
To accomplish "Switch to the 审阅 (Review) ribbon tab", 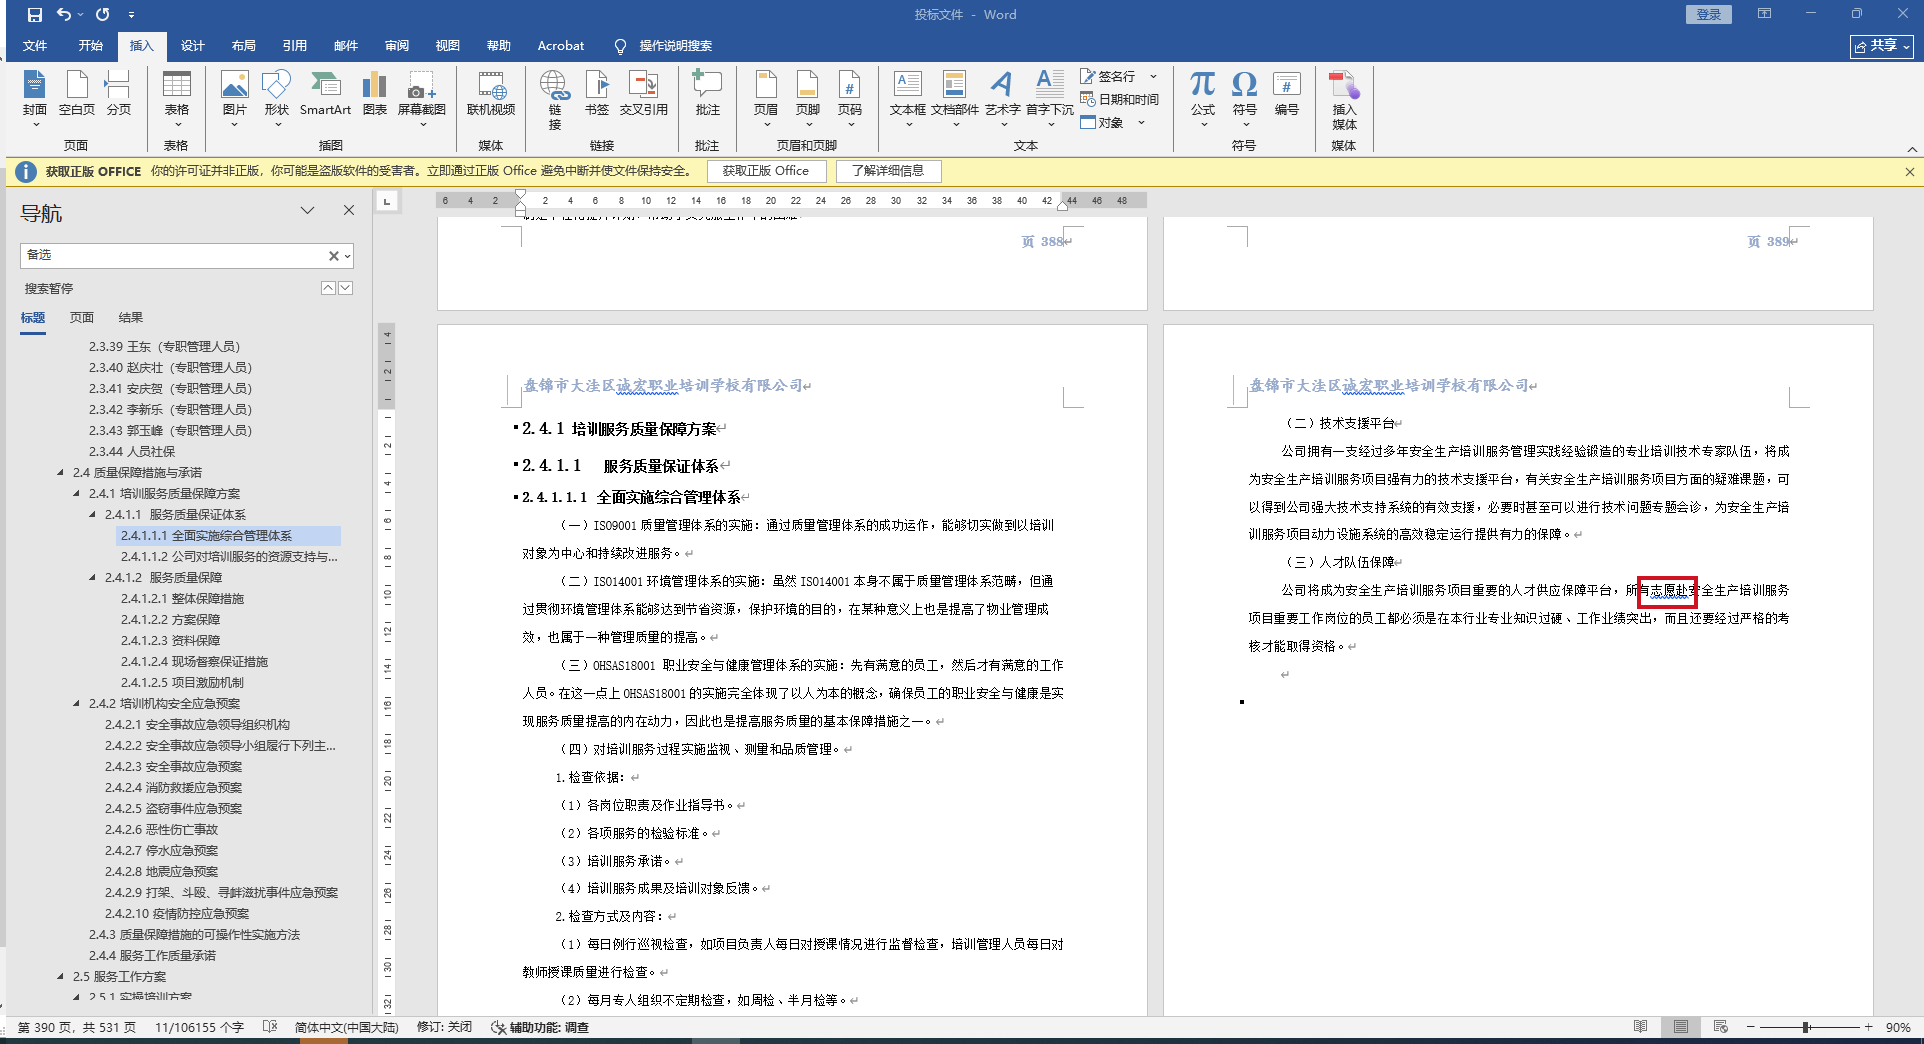I will (397, 46).
